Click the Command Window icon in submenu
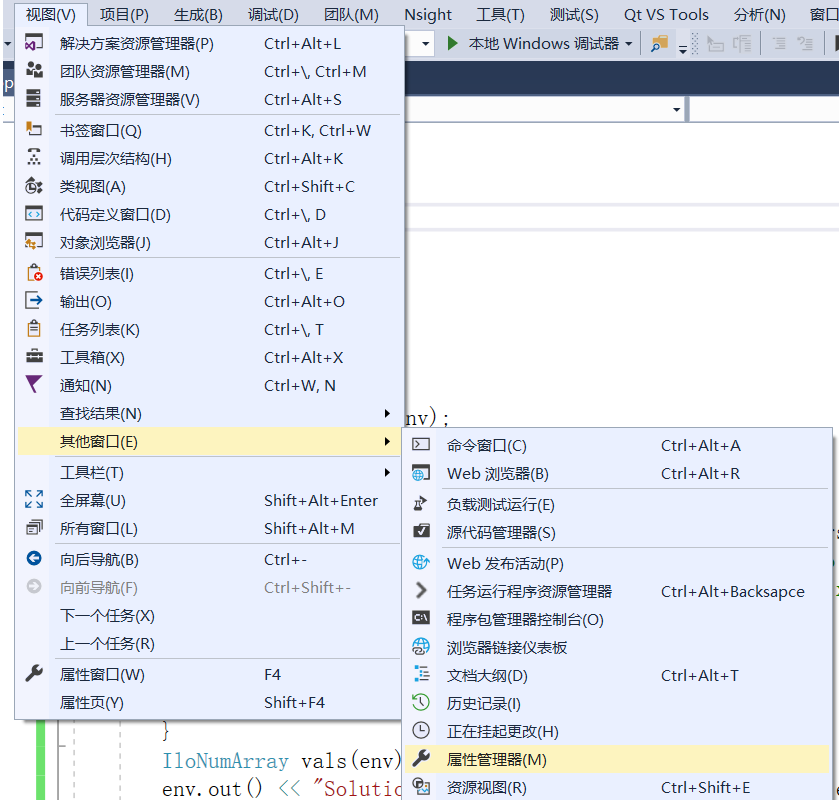This screenshot has height=800, width=839. point(421,444)
